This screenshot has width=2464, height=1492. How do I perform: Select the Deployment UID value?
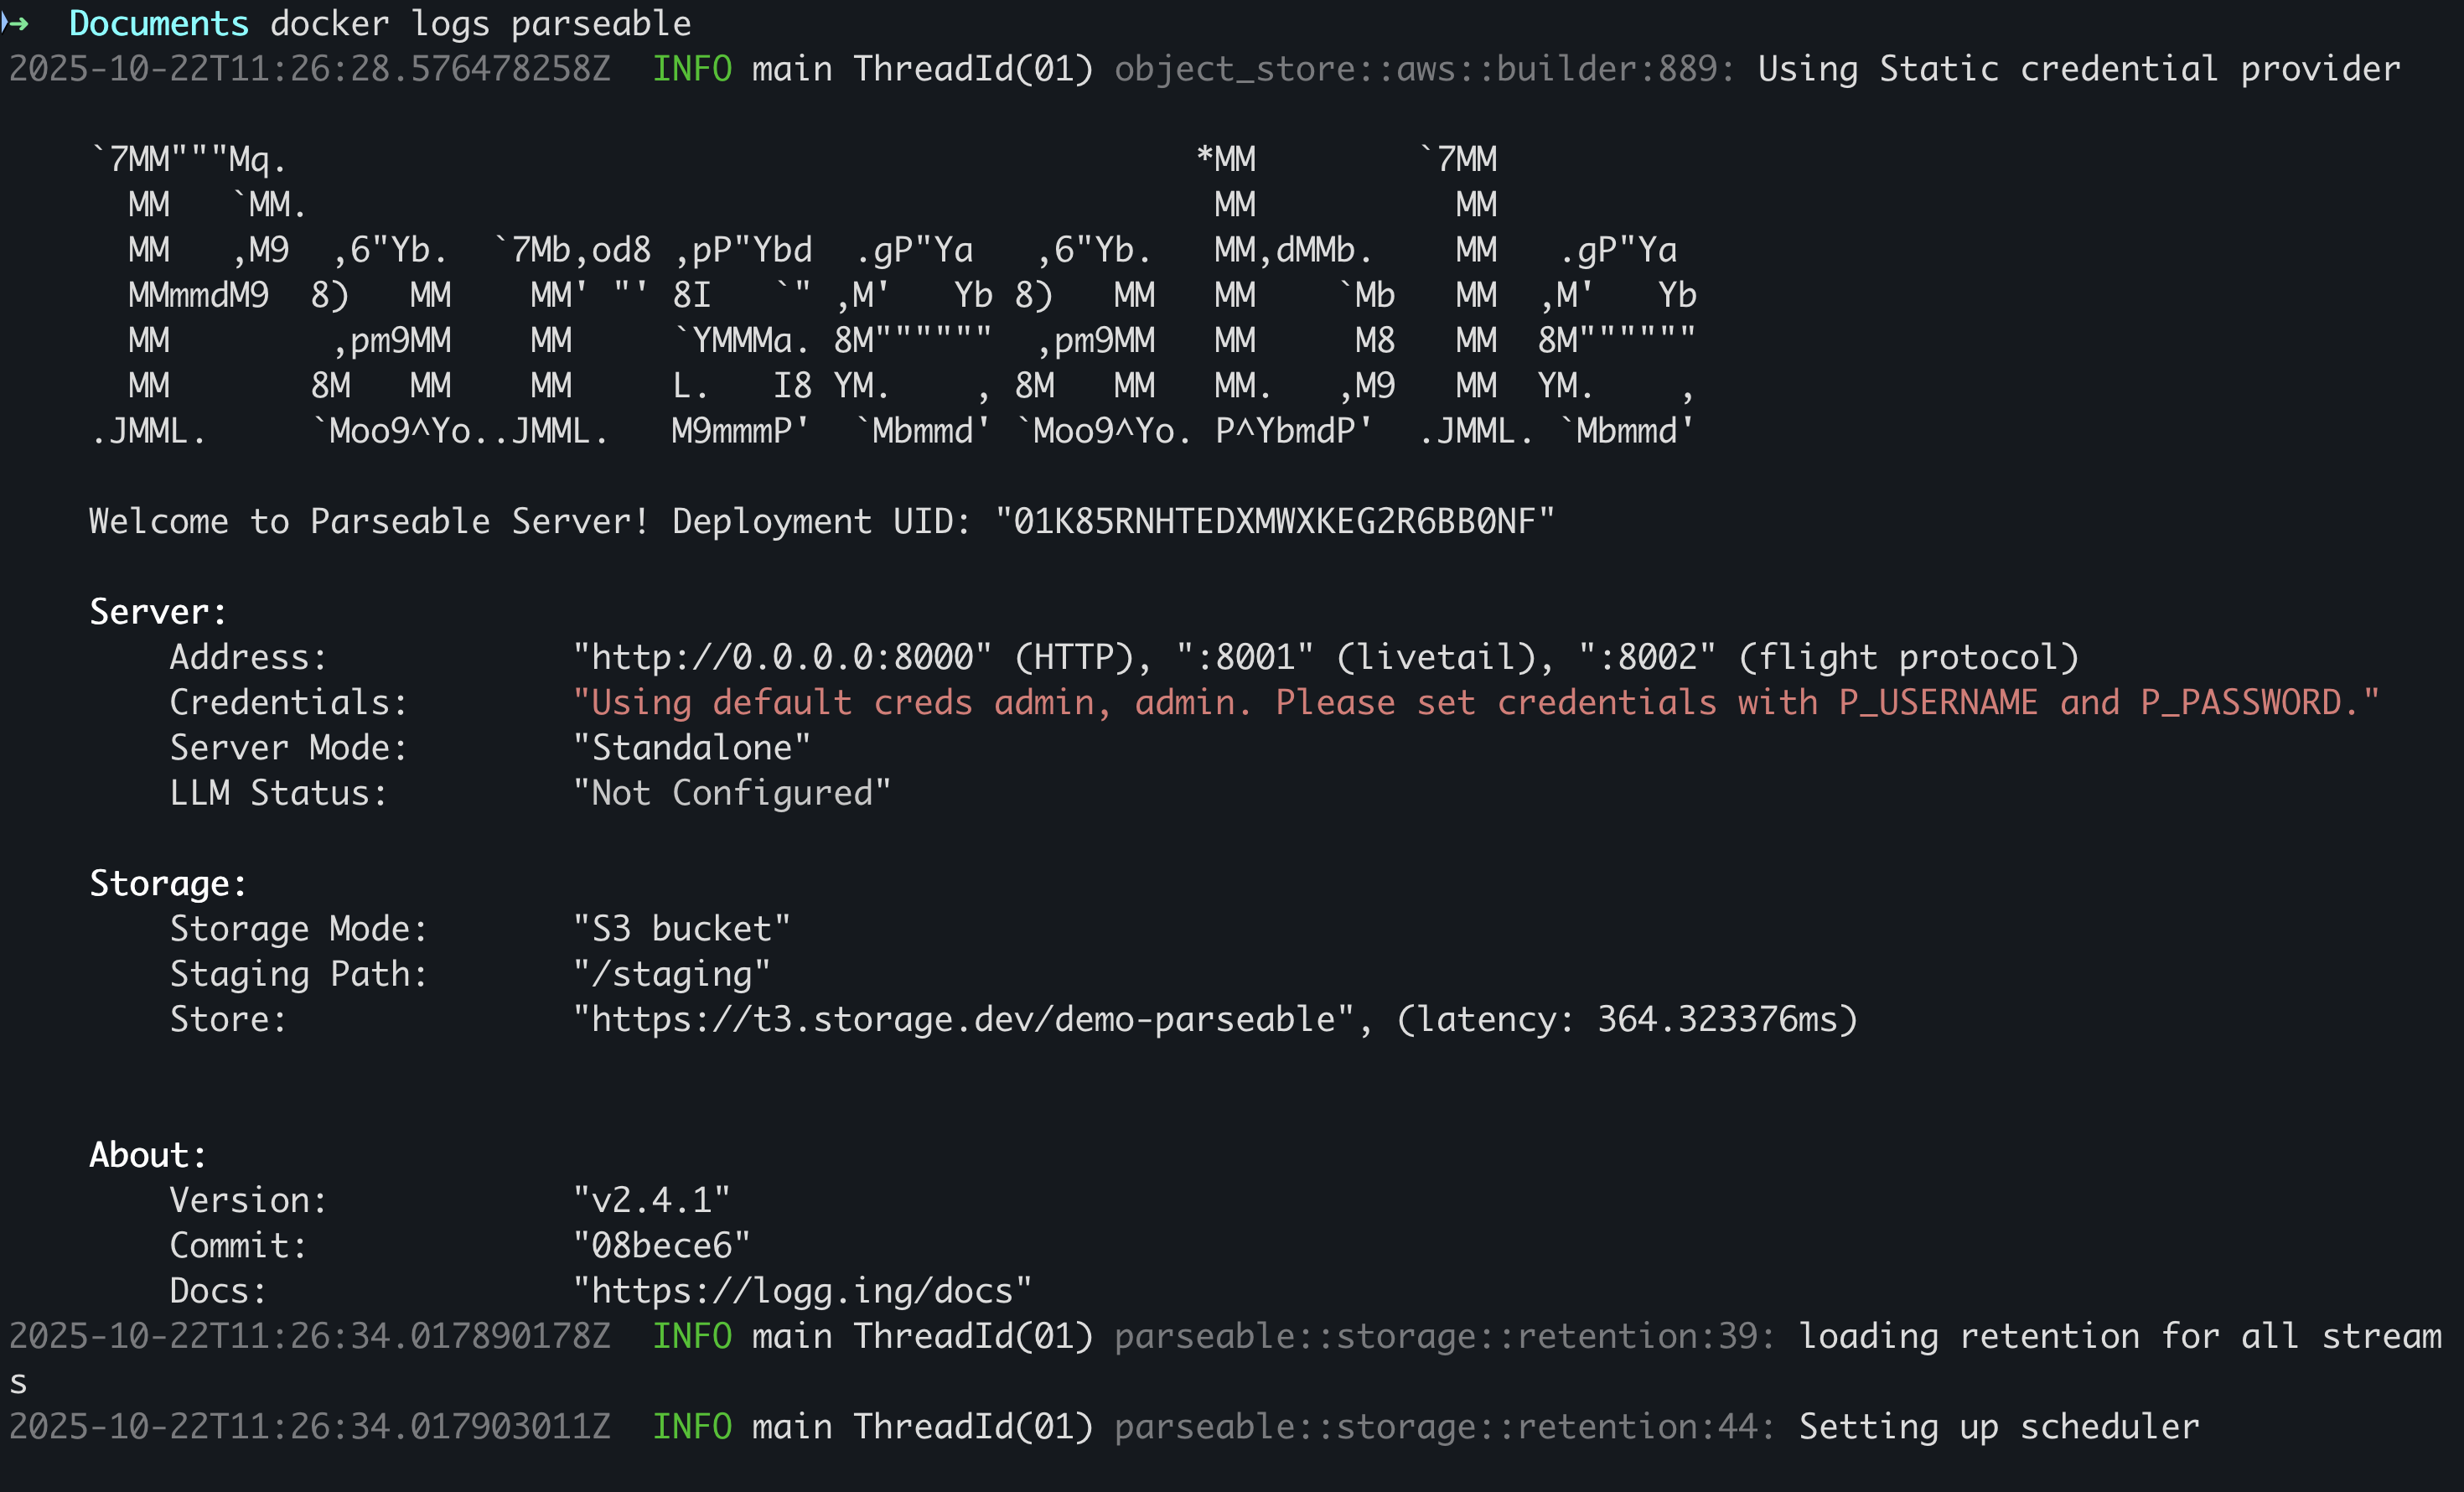coord(1274,521)
